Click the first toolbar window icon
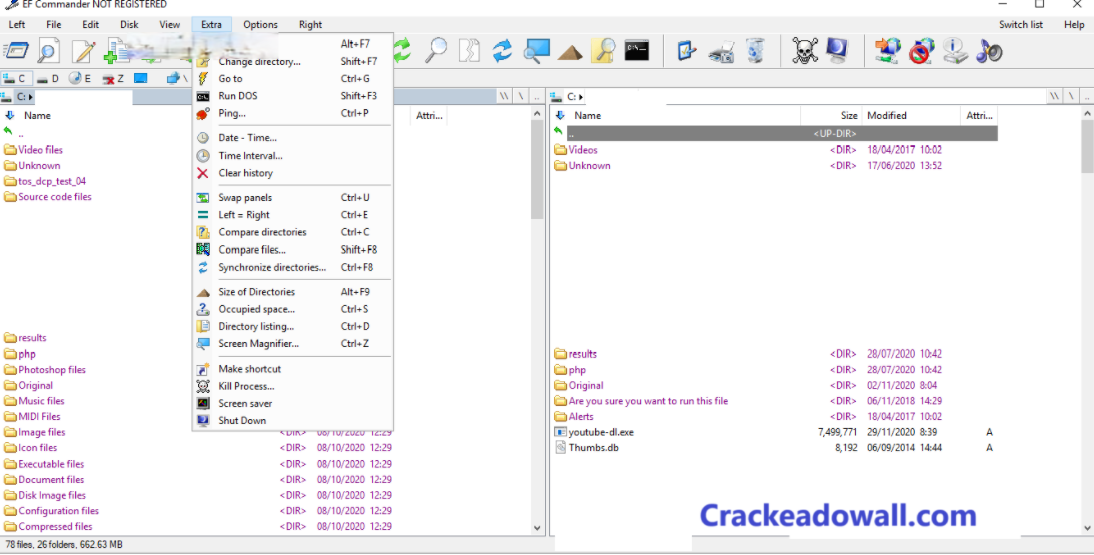1094x555 pixels. 15,51
